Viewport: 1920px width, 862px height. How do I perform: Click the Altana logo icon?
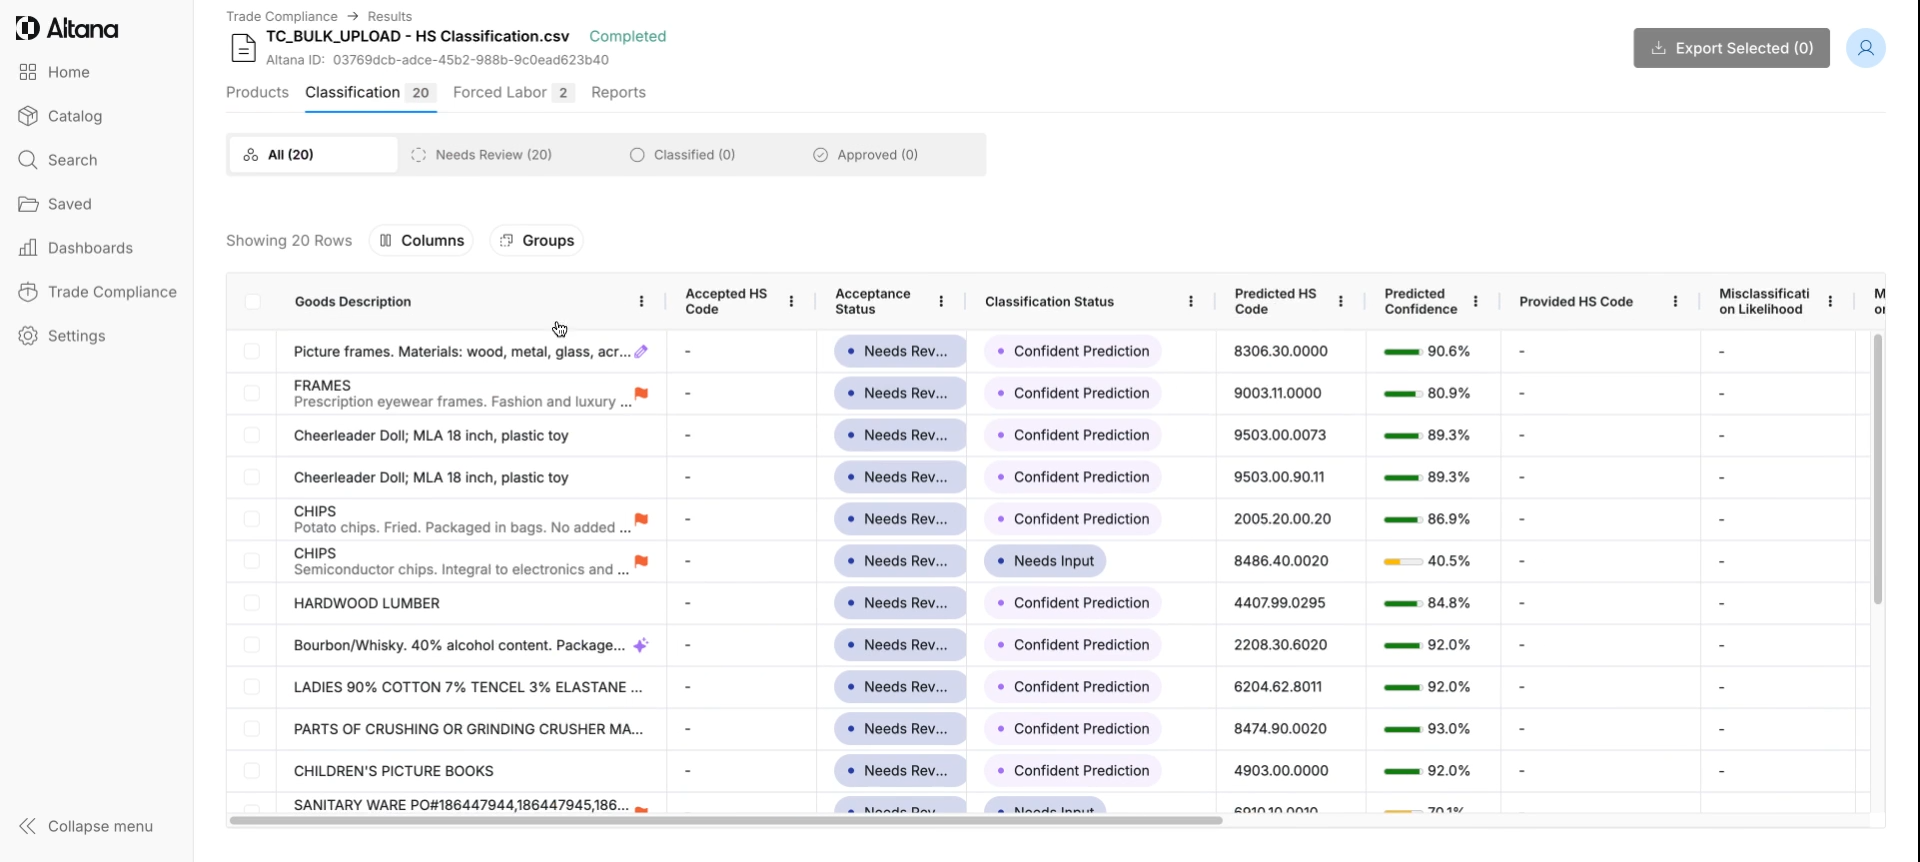[x=28, y=29]
